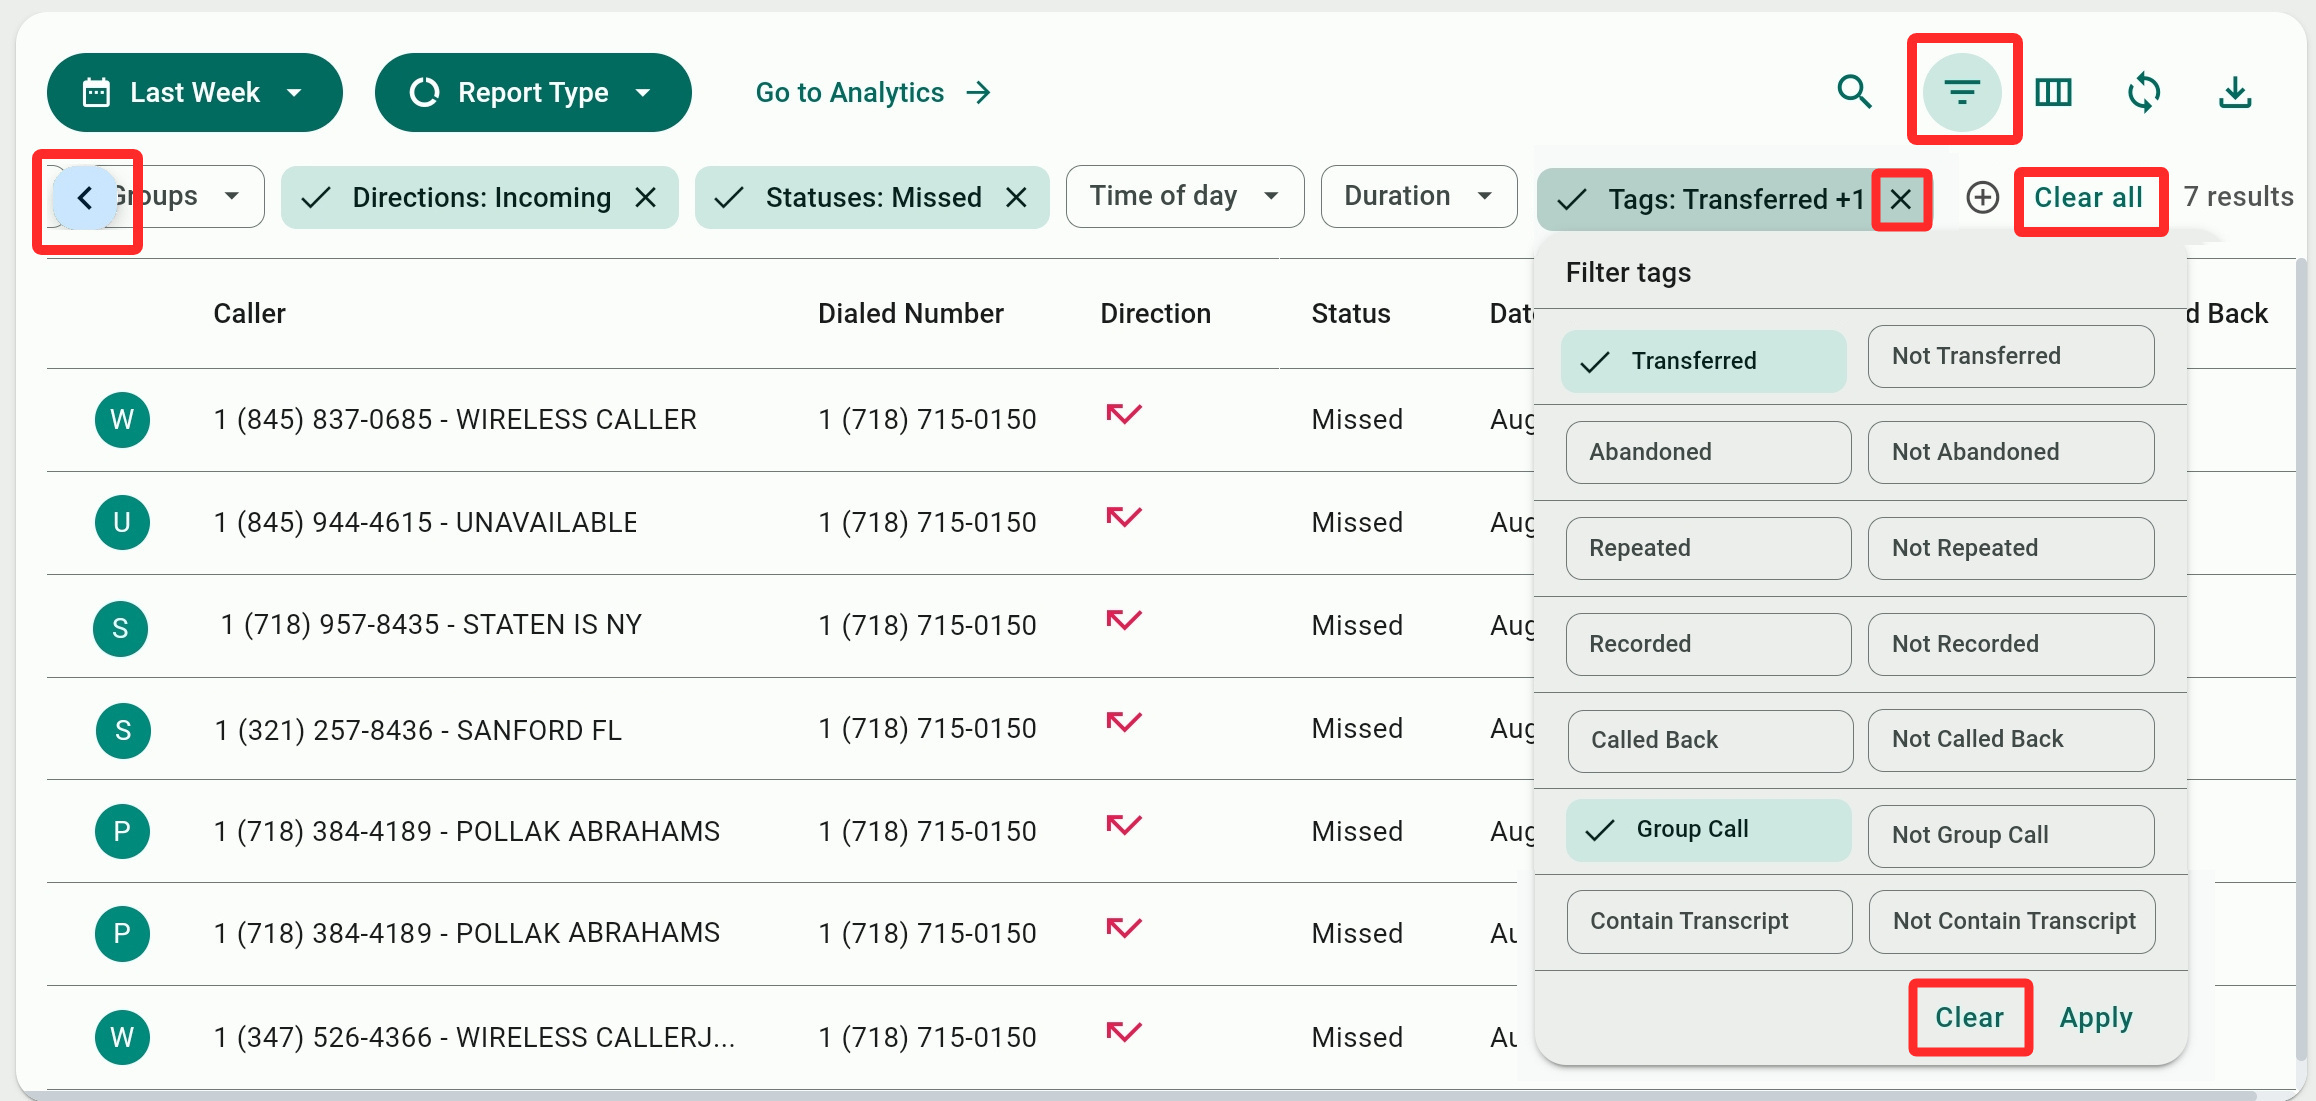
Task: Click the refresh sync icon
Action: [x=2144, y=92]
